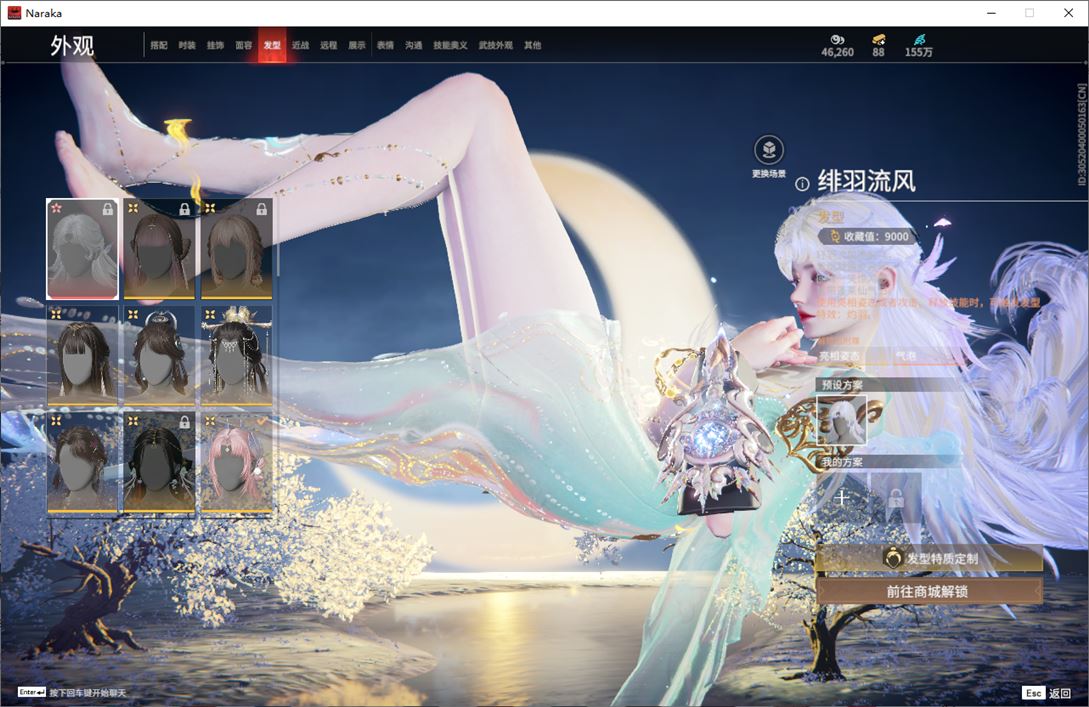Select the brown updo hairstyle in bottom-left
This screenshot has width=1089, height=707.
[83, 462]
